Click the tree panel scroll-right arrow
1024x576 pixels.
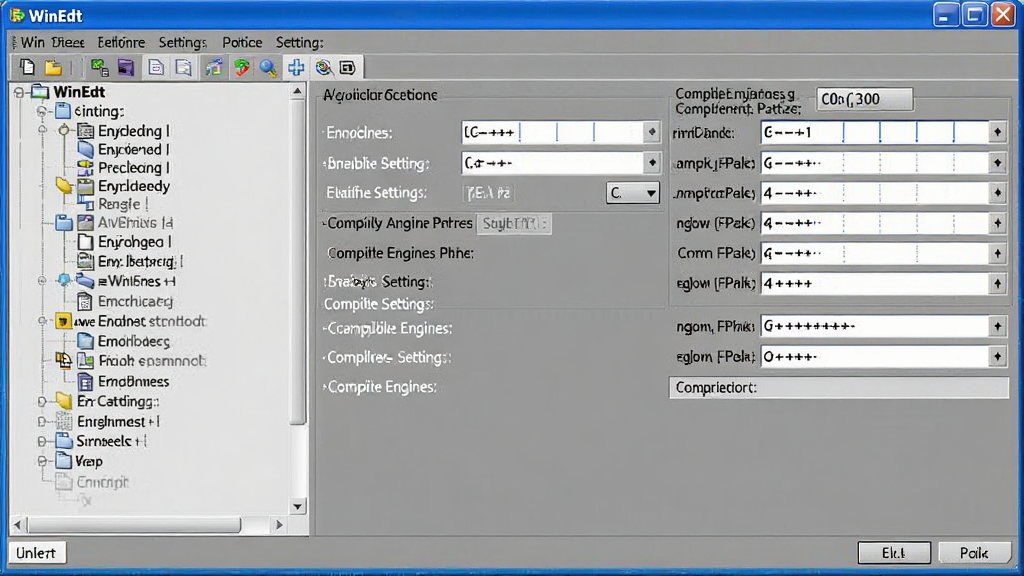(x=280, y=524)
